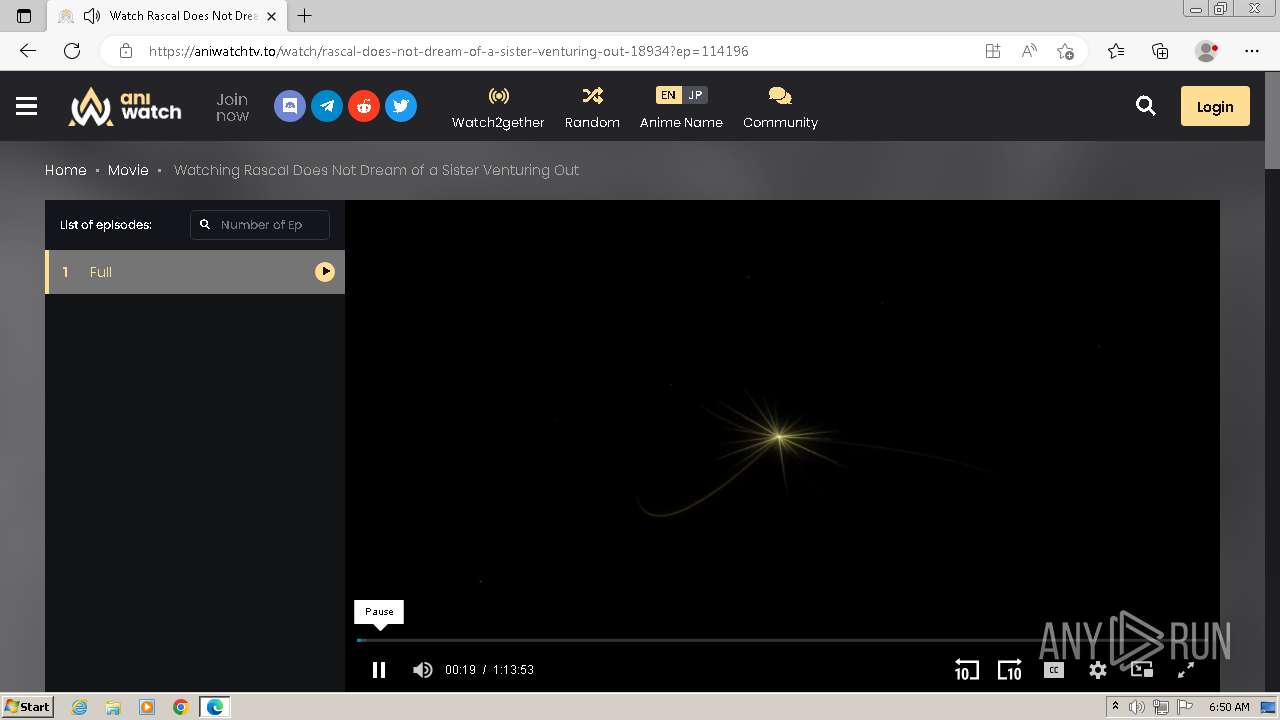
Task: Open the Twitter profile link
Action: pyautogui.click(x=401, y=106)
